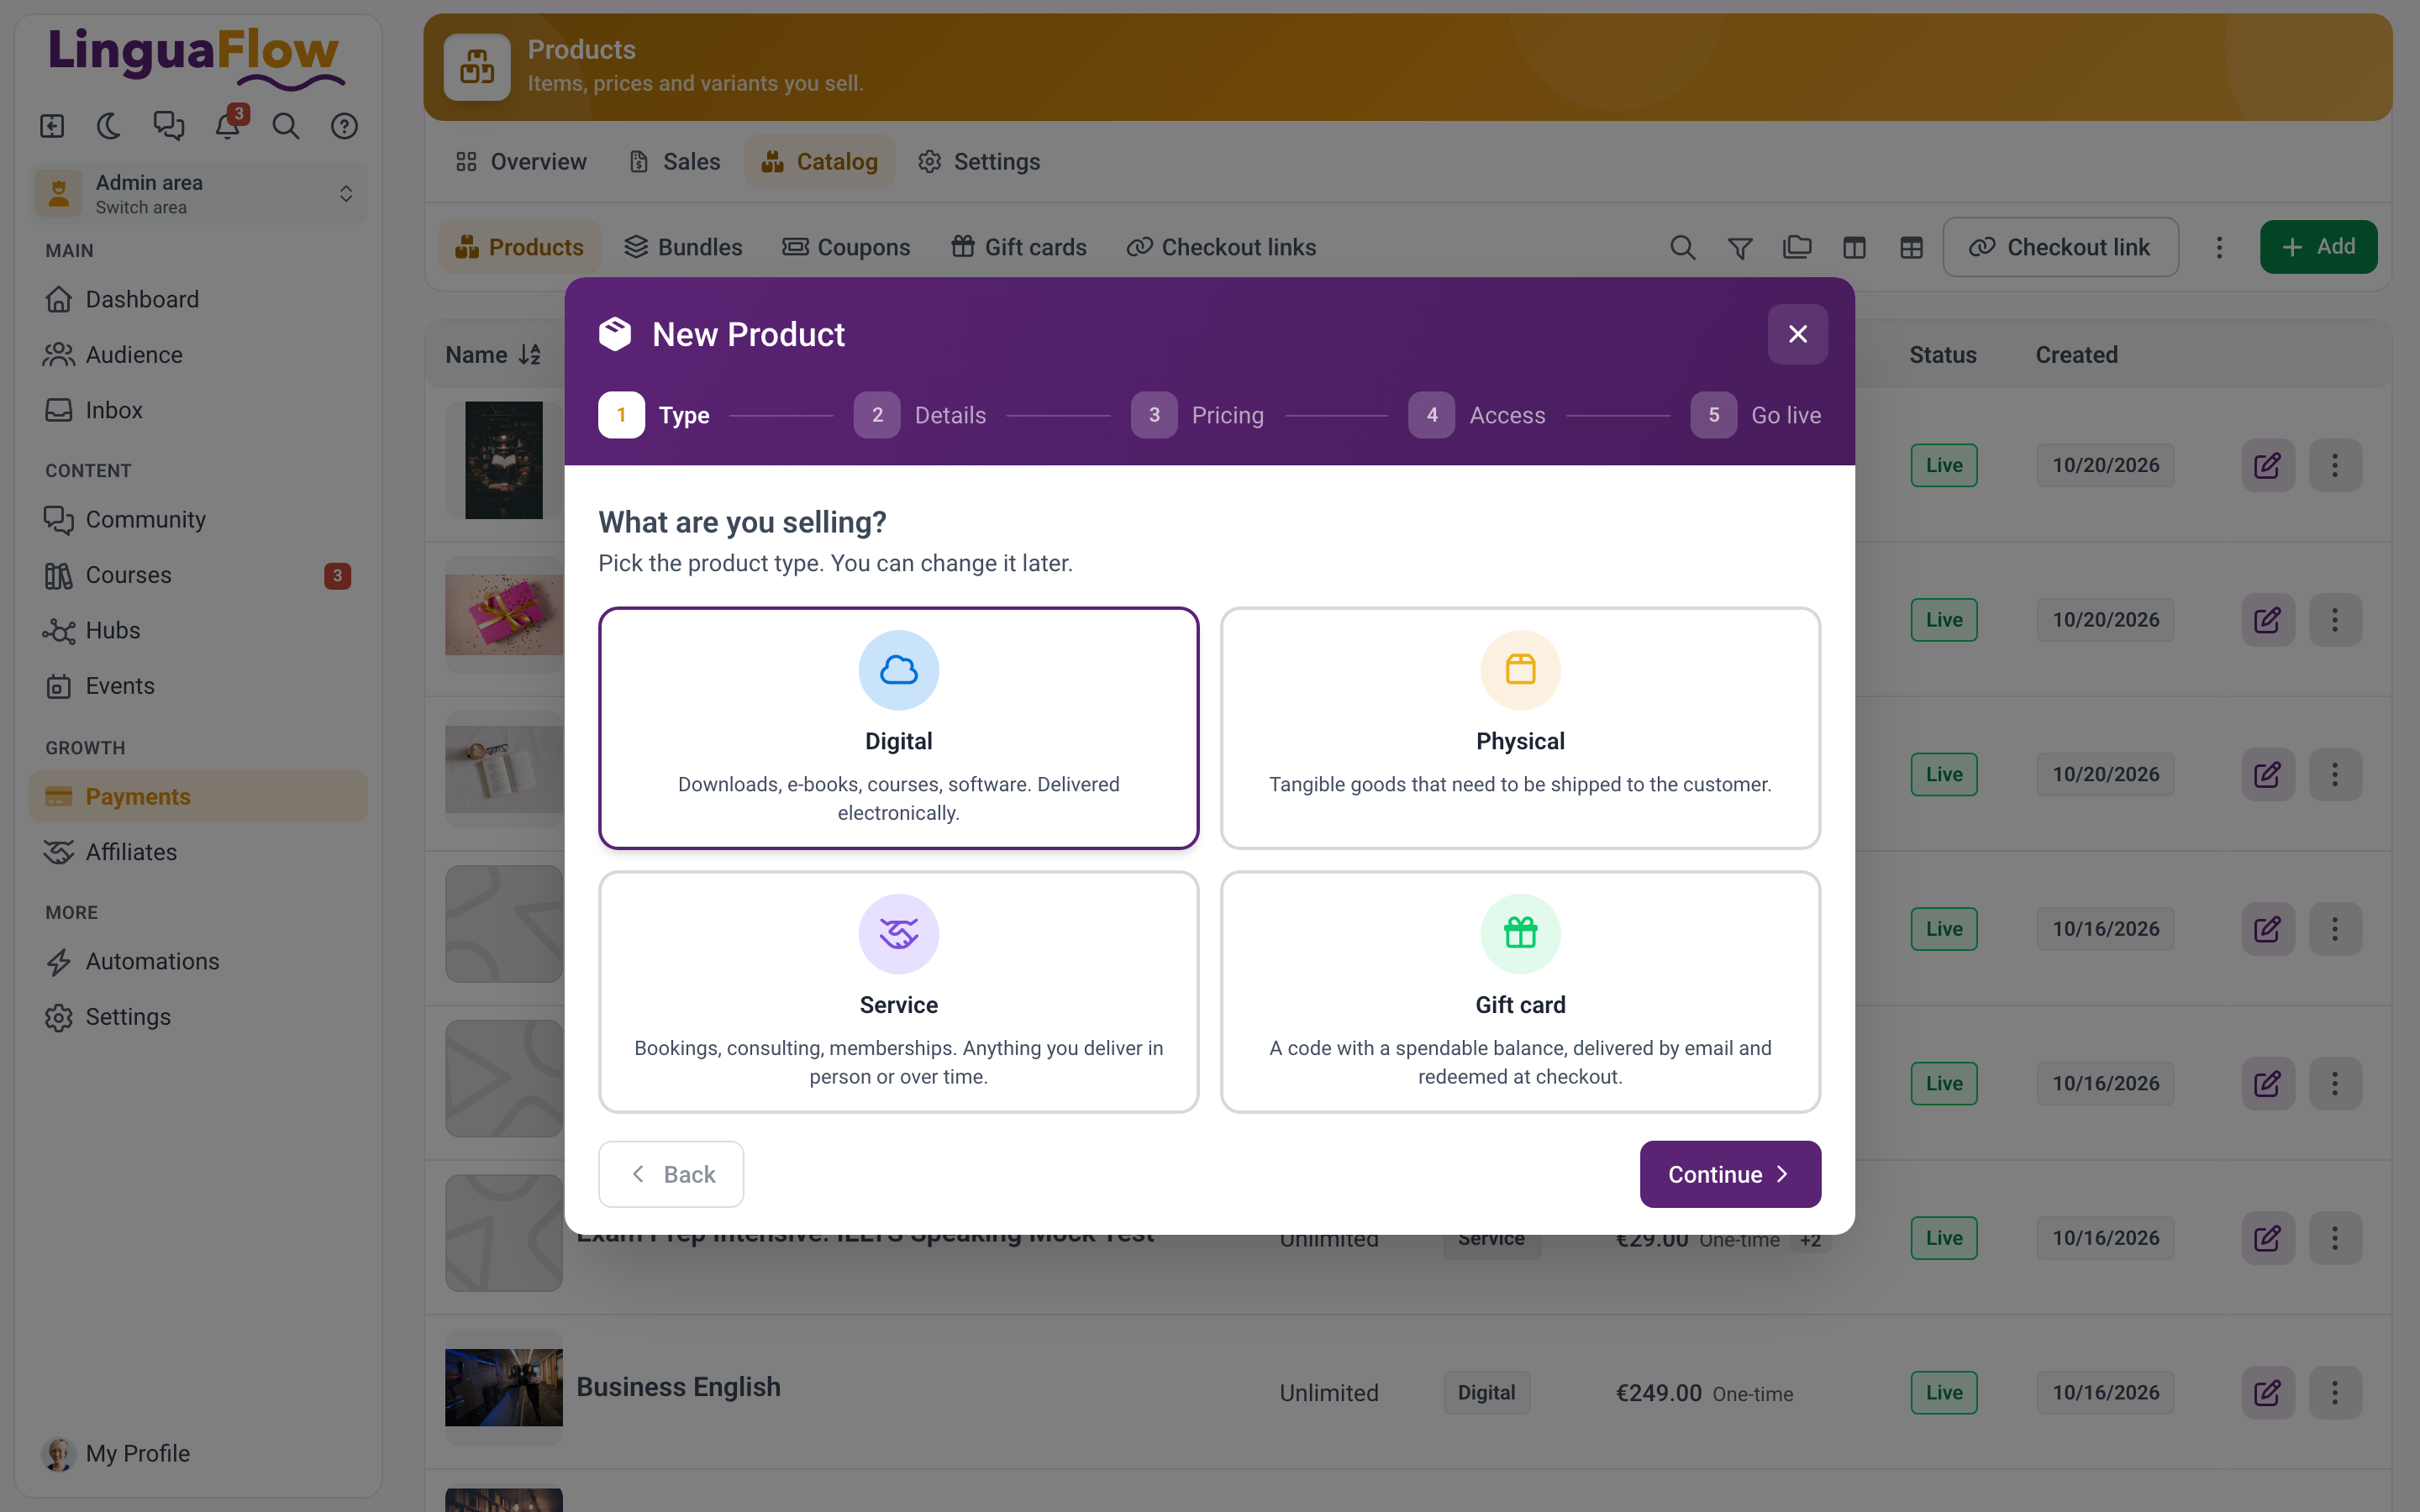Toggle dark mode moon icon
2420x1512 pixels.
point(109,126)
